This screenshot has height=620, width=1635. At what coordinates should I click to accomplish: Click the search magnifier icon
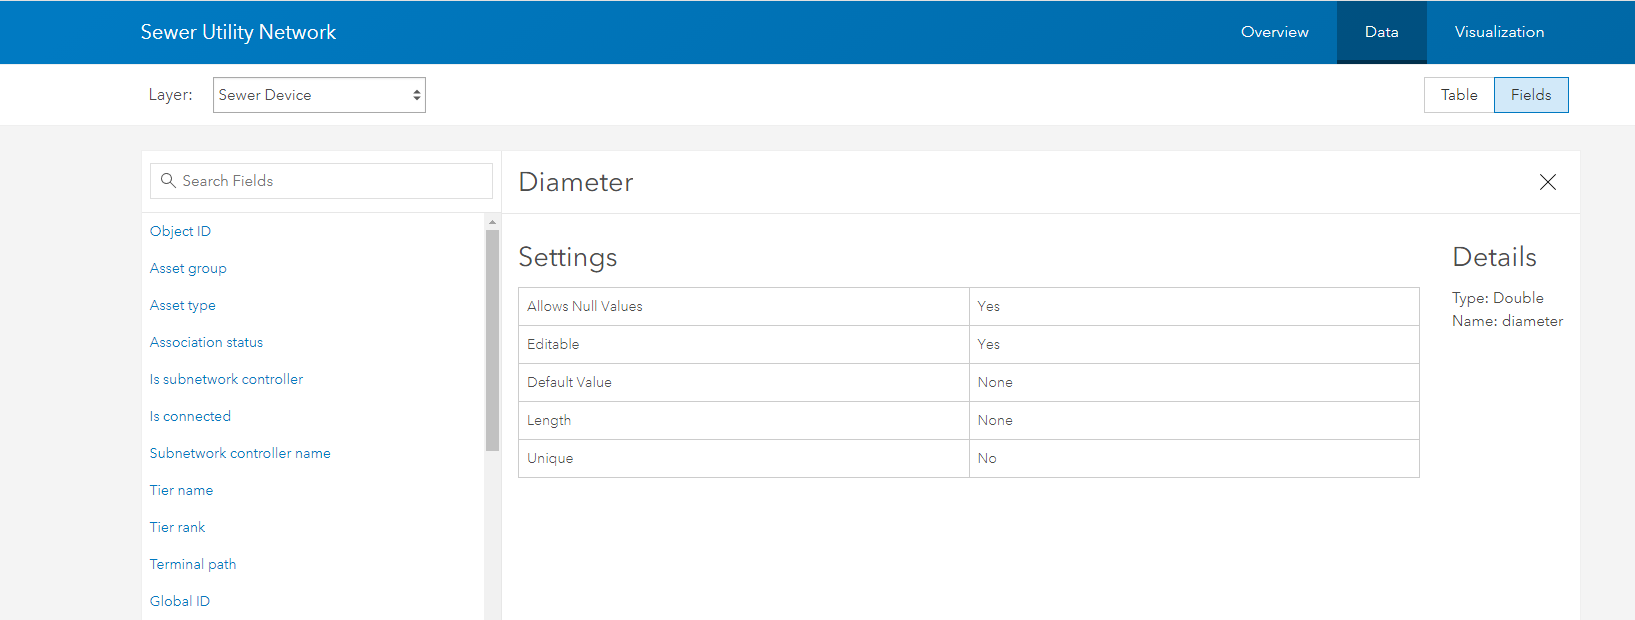tap(168, 181)
